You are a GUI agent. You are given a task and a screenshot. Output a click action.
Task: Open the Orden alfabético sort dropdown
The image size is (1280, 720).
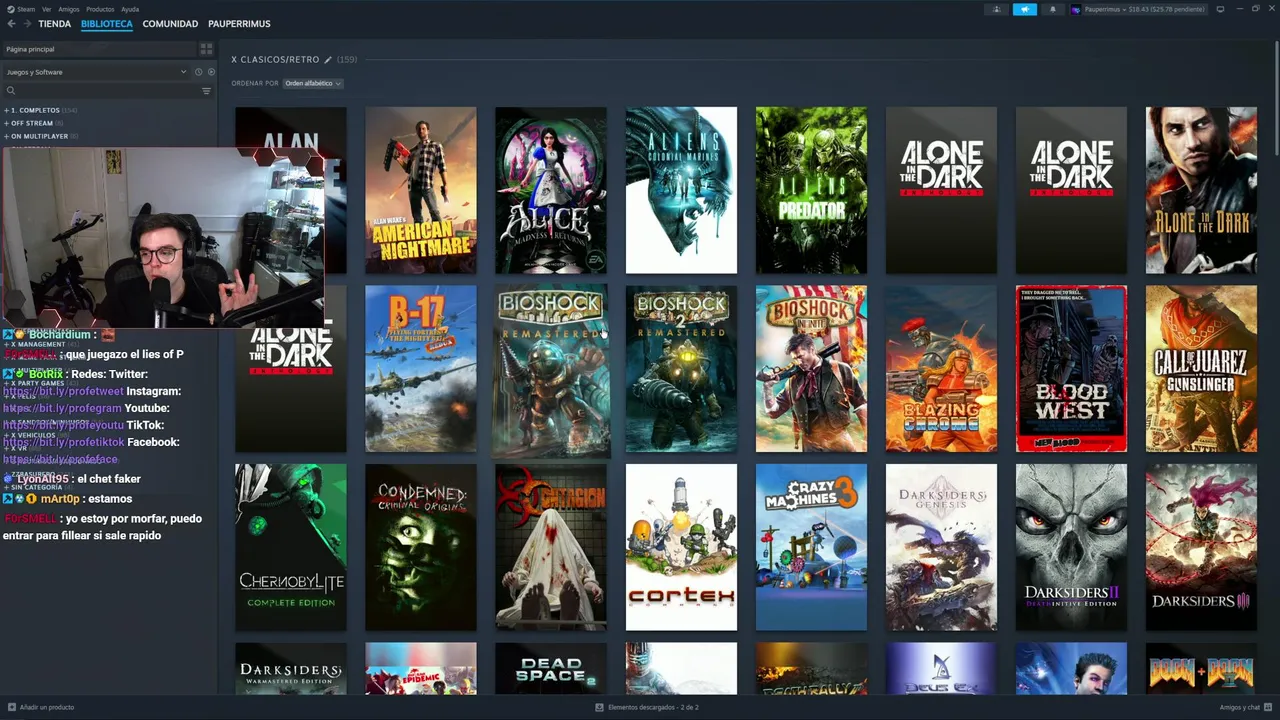tap(313, 83)
